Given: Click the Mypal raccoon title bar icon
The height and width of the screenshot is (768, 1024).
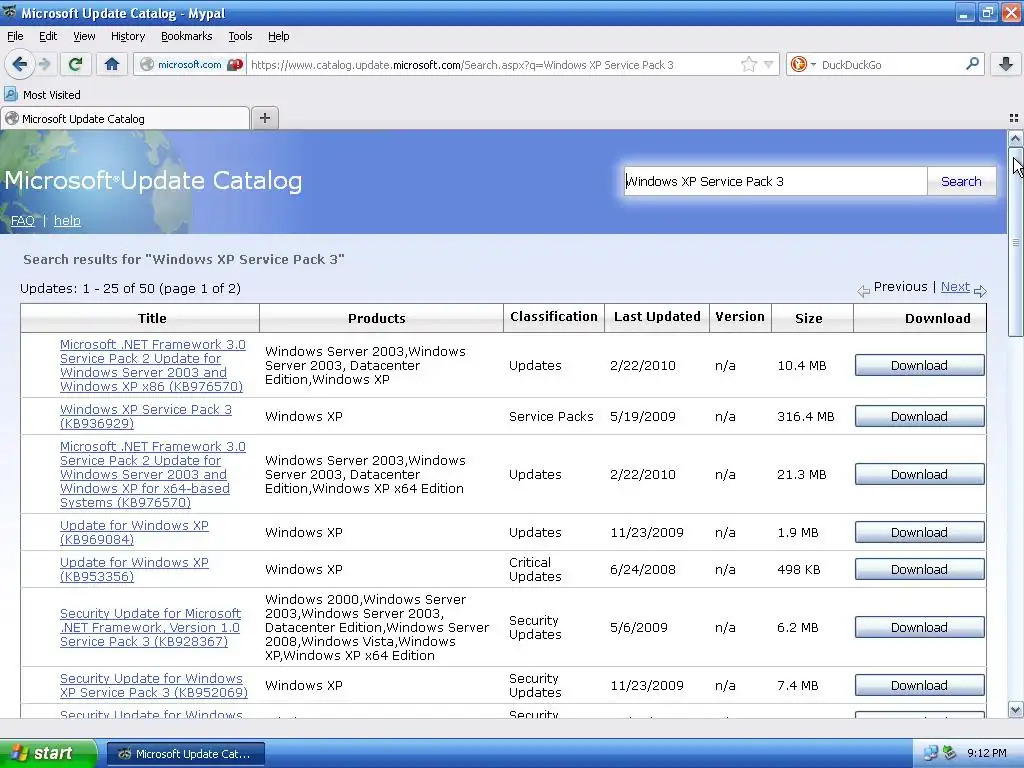Looking at the screenshot, I should point(9,12).
